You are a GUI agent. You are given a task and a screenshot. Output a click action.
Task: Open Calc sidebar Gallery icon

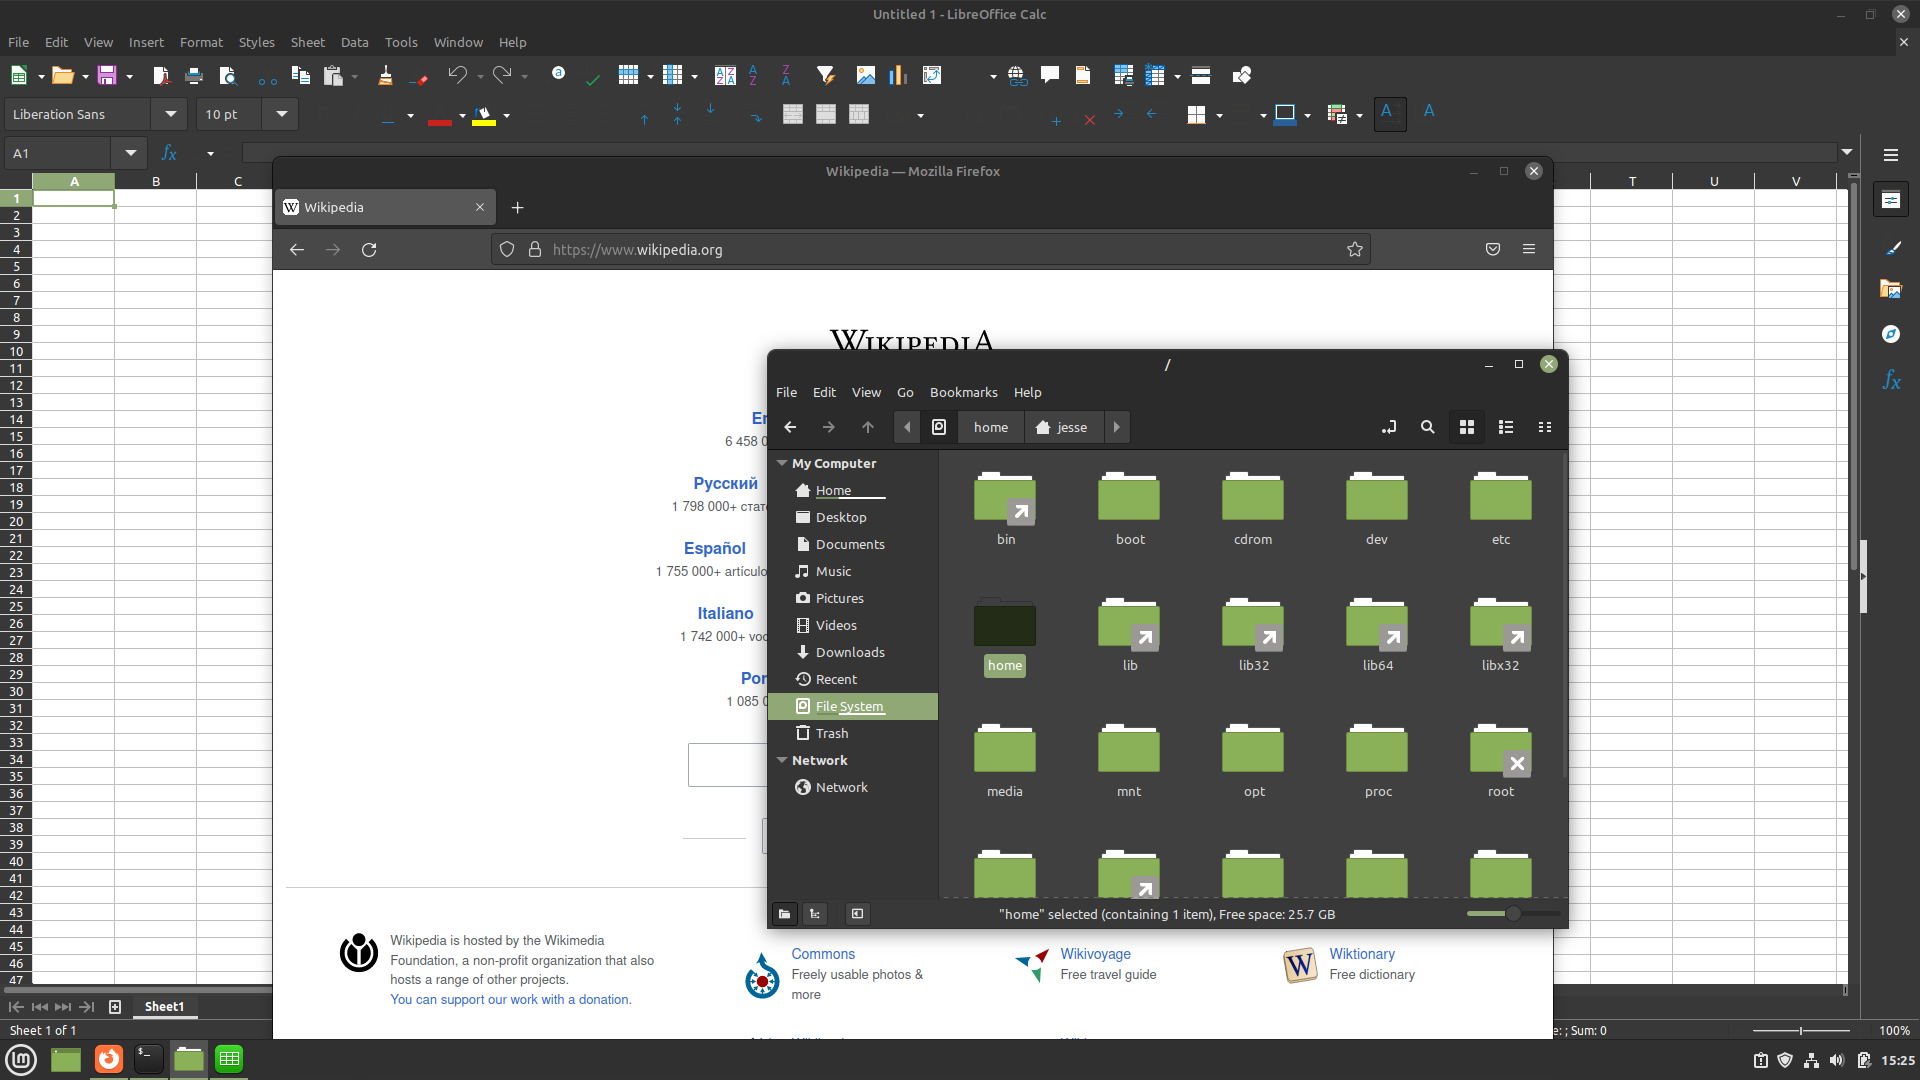(1890, 289)
